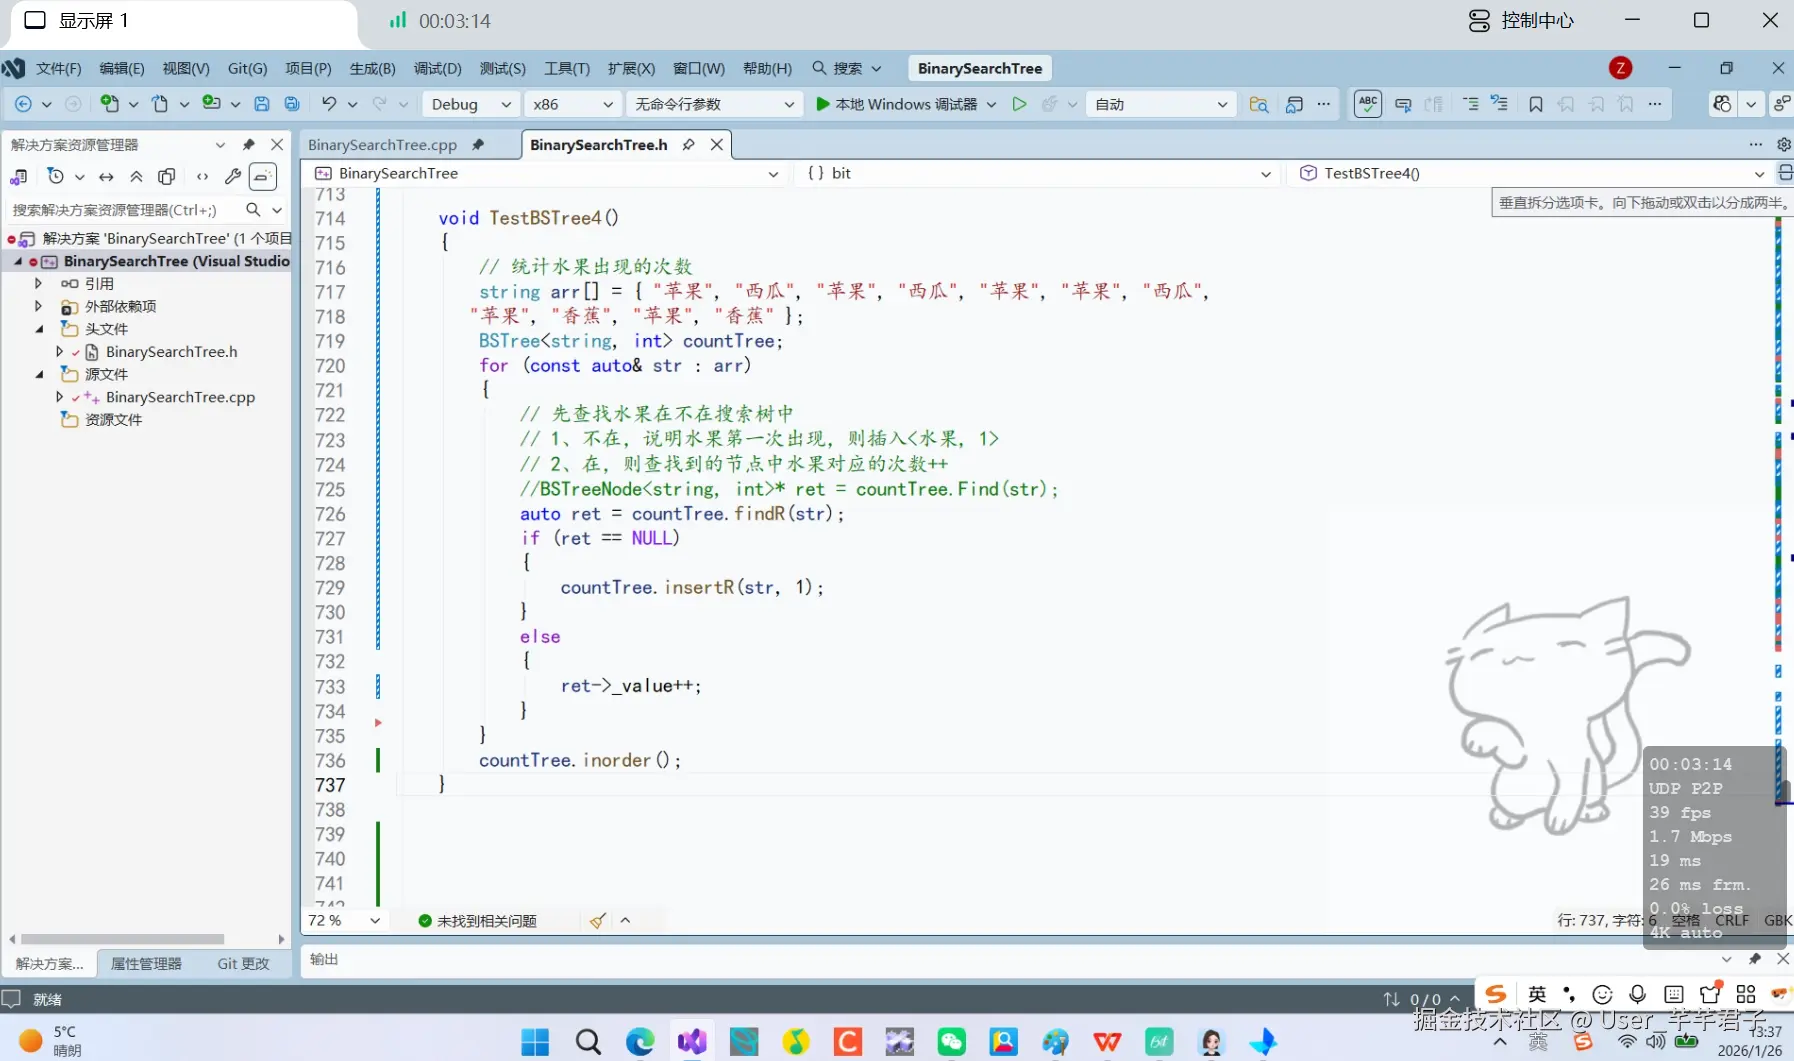Screen dimensions: 1794x1061
Task: Click the Save All icon
Action: (x=292, y=104)
